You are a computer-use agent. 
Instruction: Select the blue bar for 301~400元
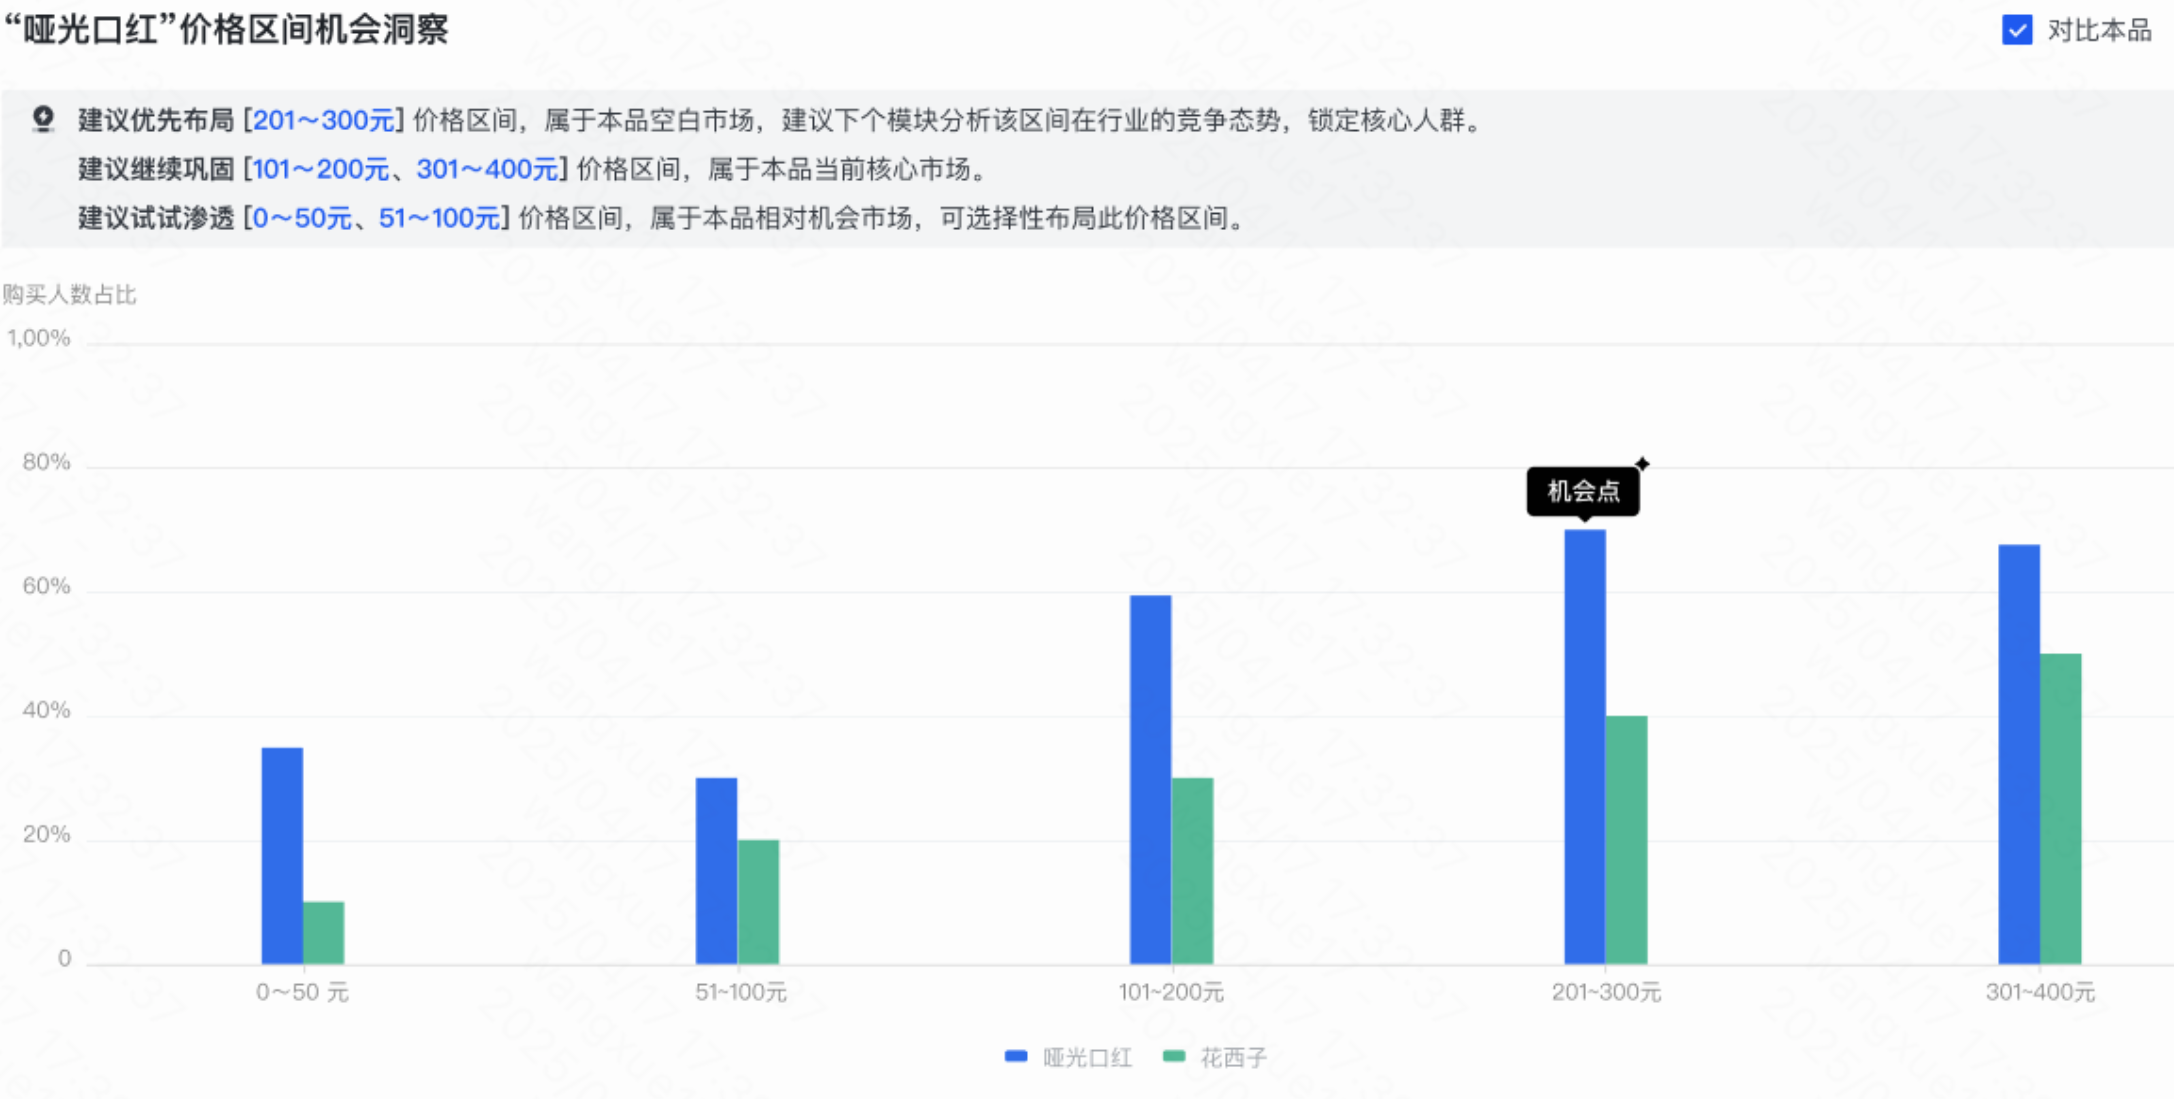[x=2019, y=755]
